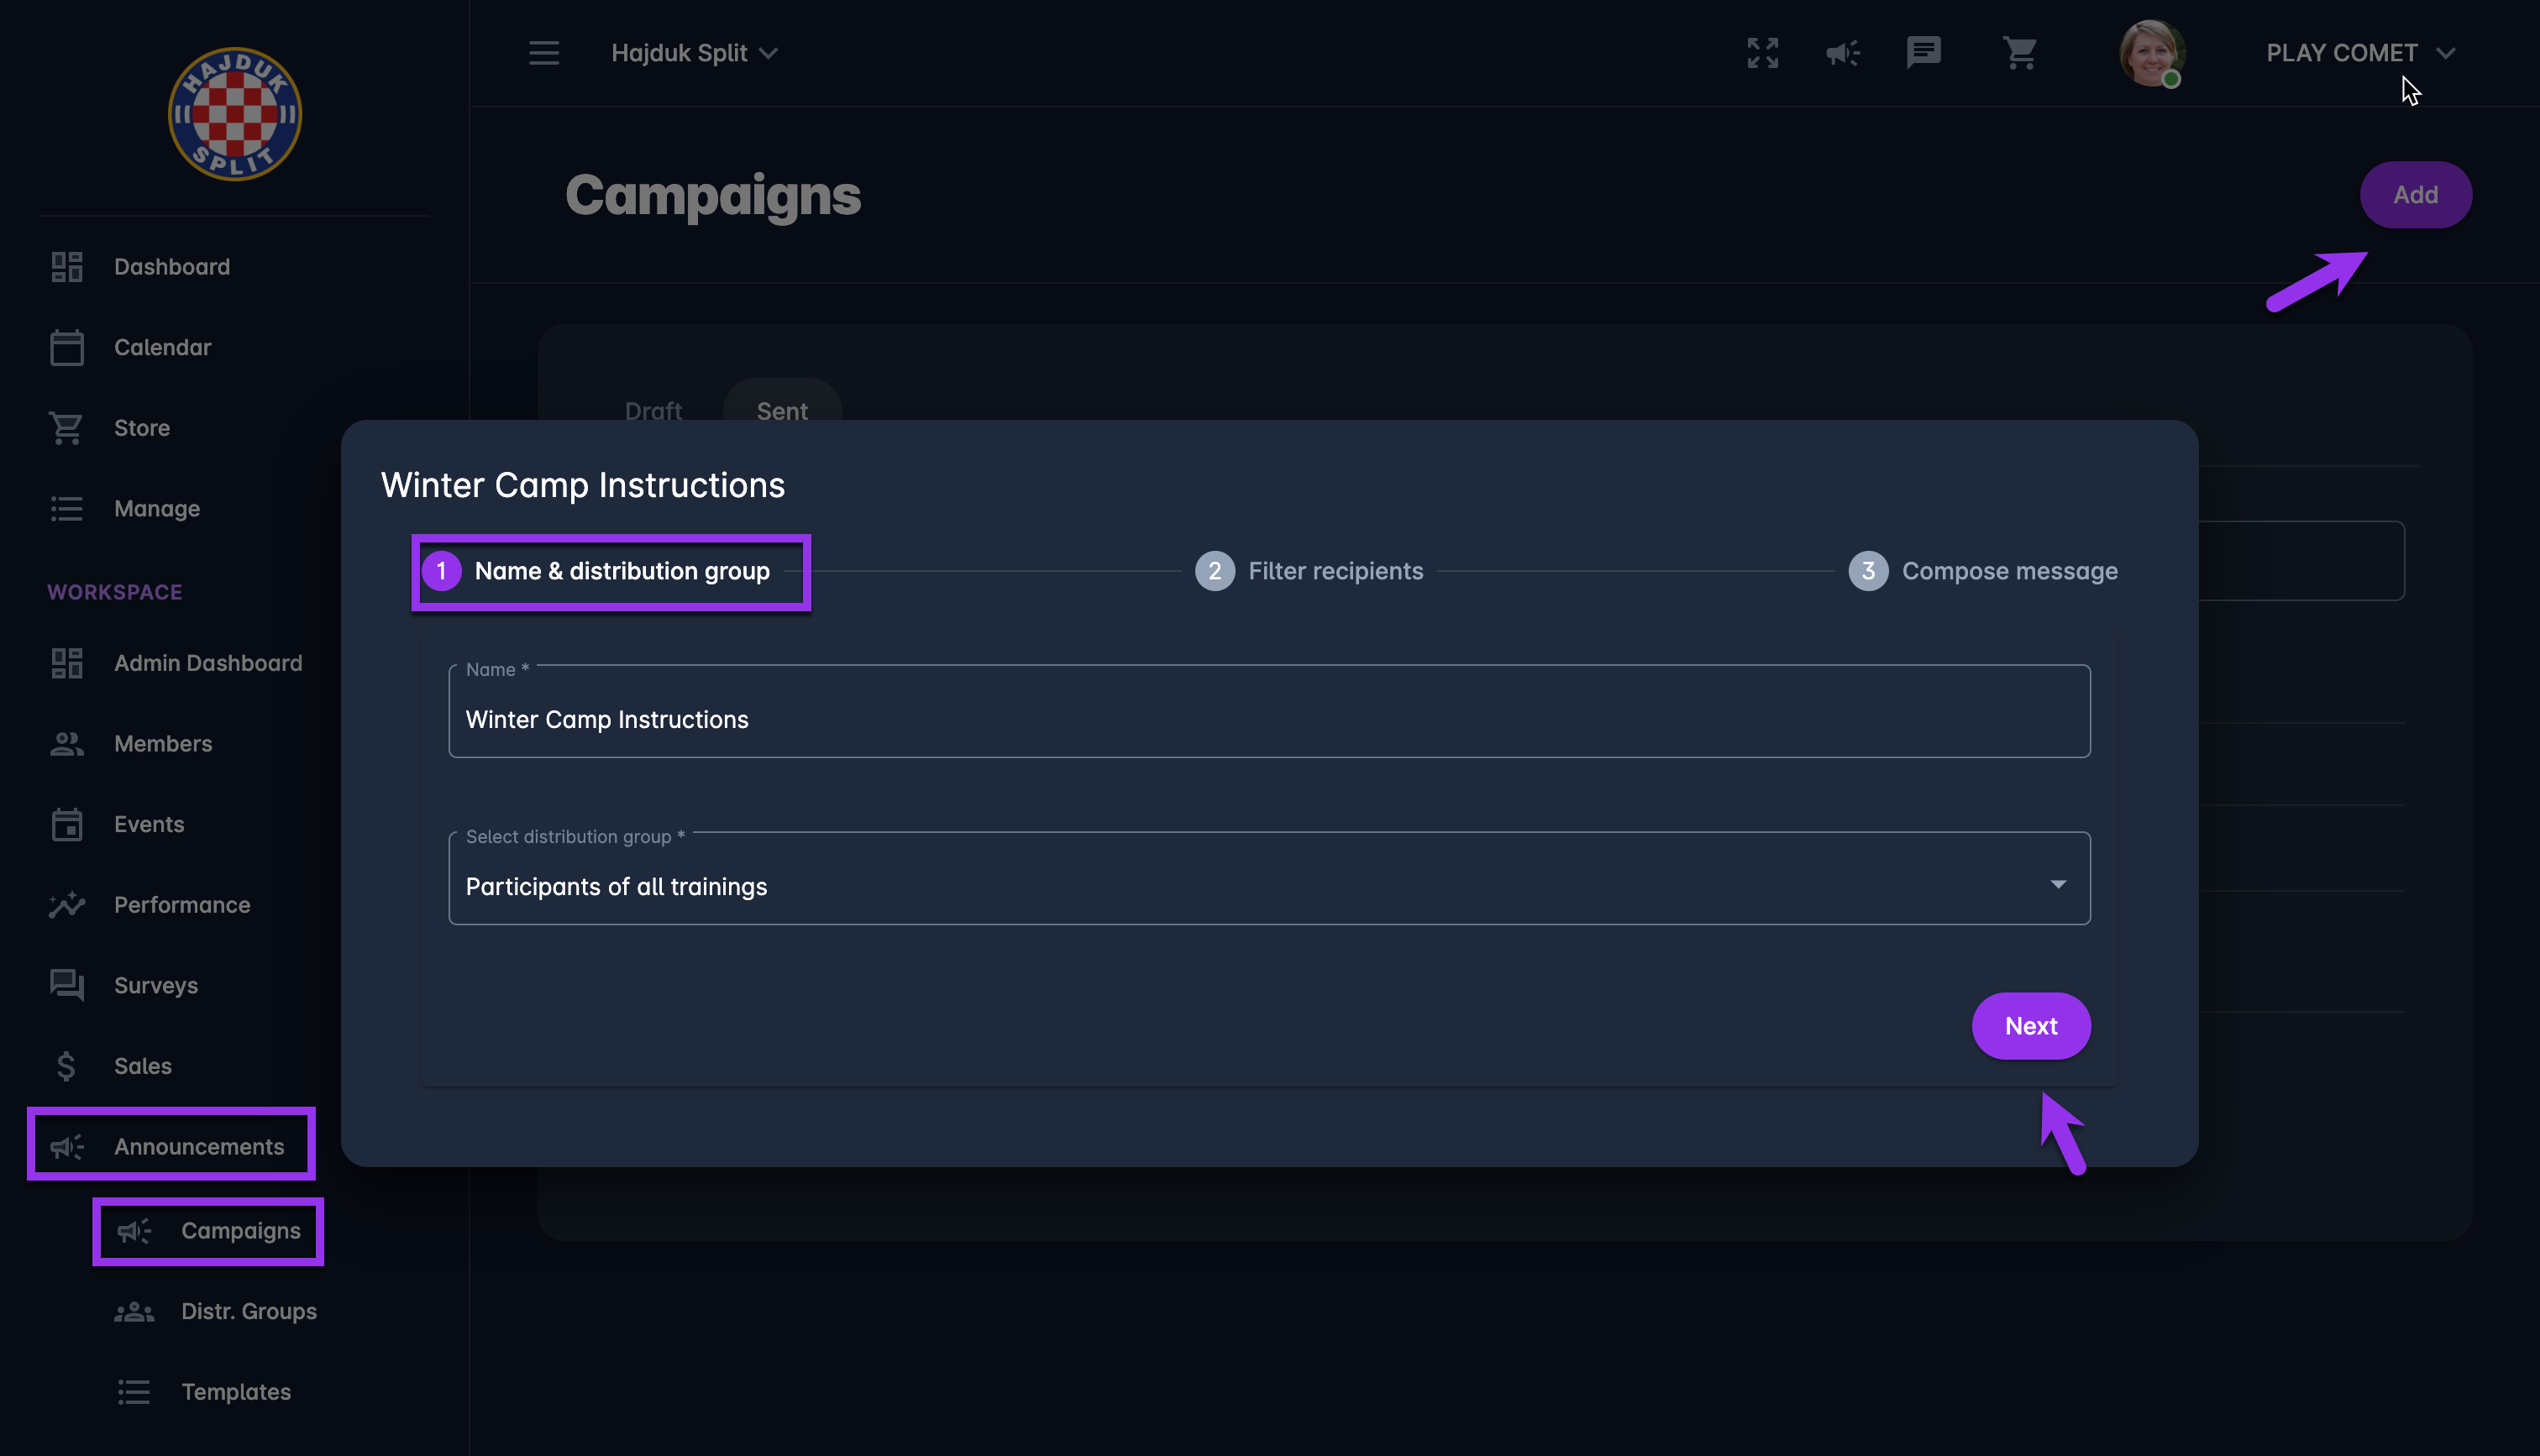Click the Hajduk Split club logo
This screenshot has width=2540, height=1456.
click(235, 114)
